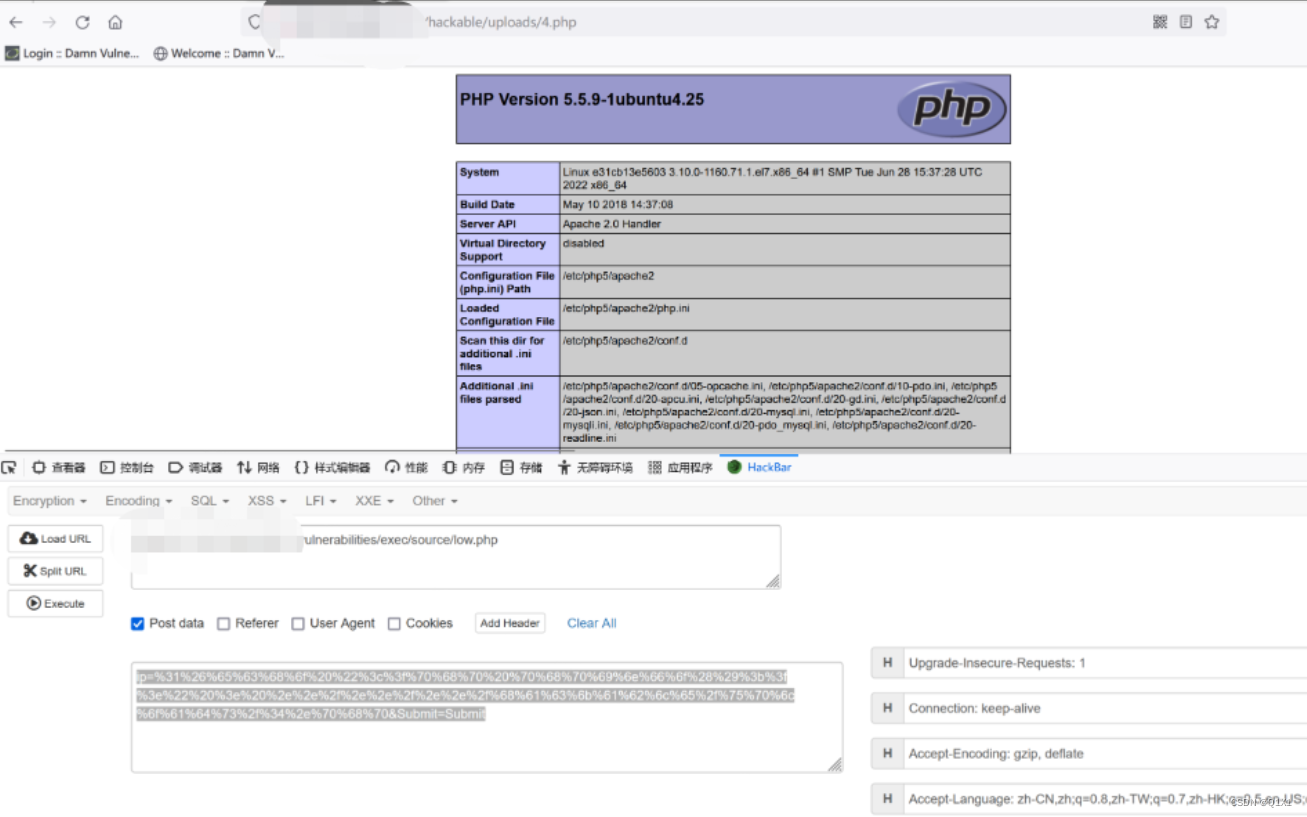Click the Clear All link
Screen dimensions: 1307x817
pyautogui.click(x=592, y=623)
